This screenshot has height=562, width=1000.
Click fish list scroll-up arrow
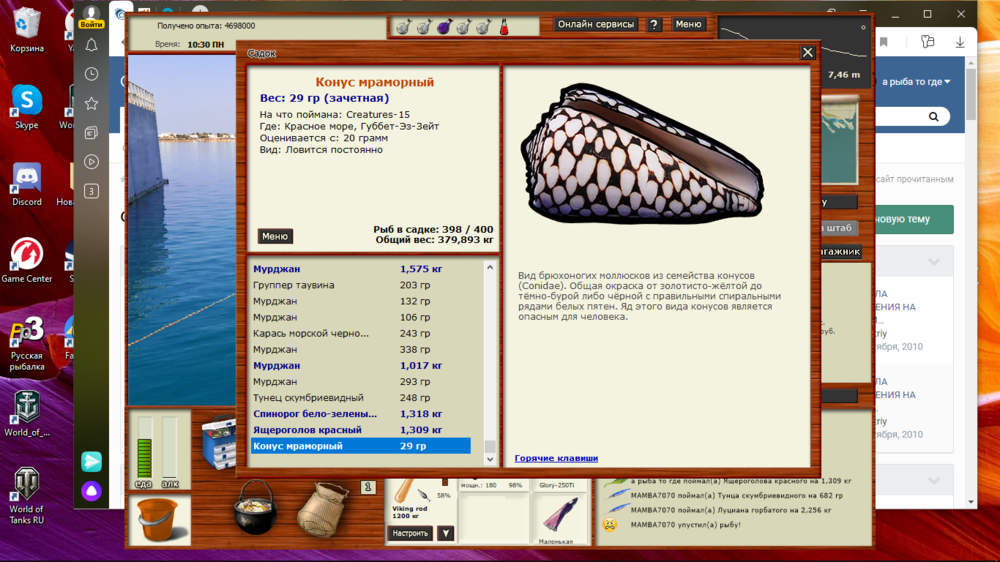click(x=490, y=268)
